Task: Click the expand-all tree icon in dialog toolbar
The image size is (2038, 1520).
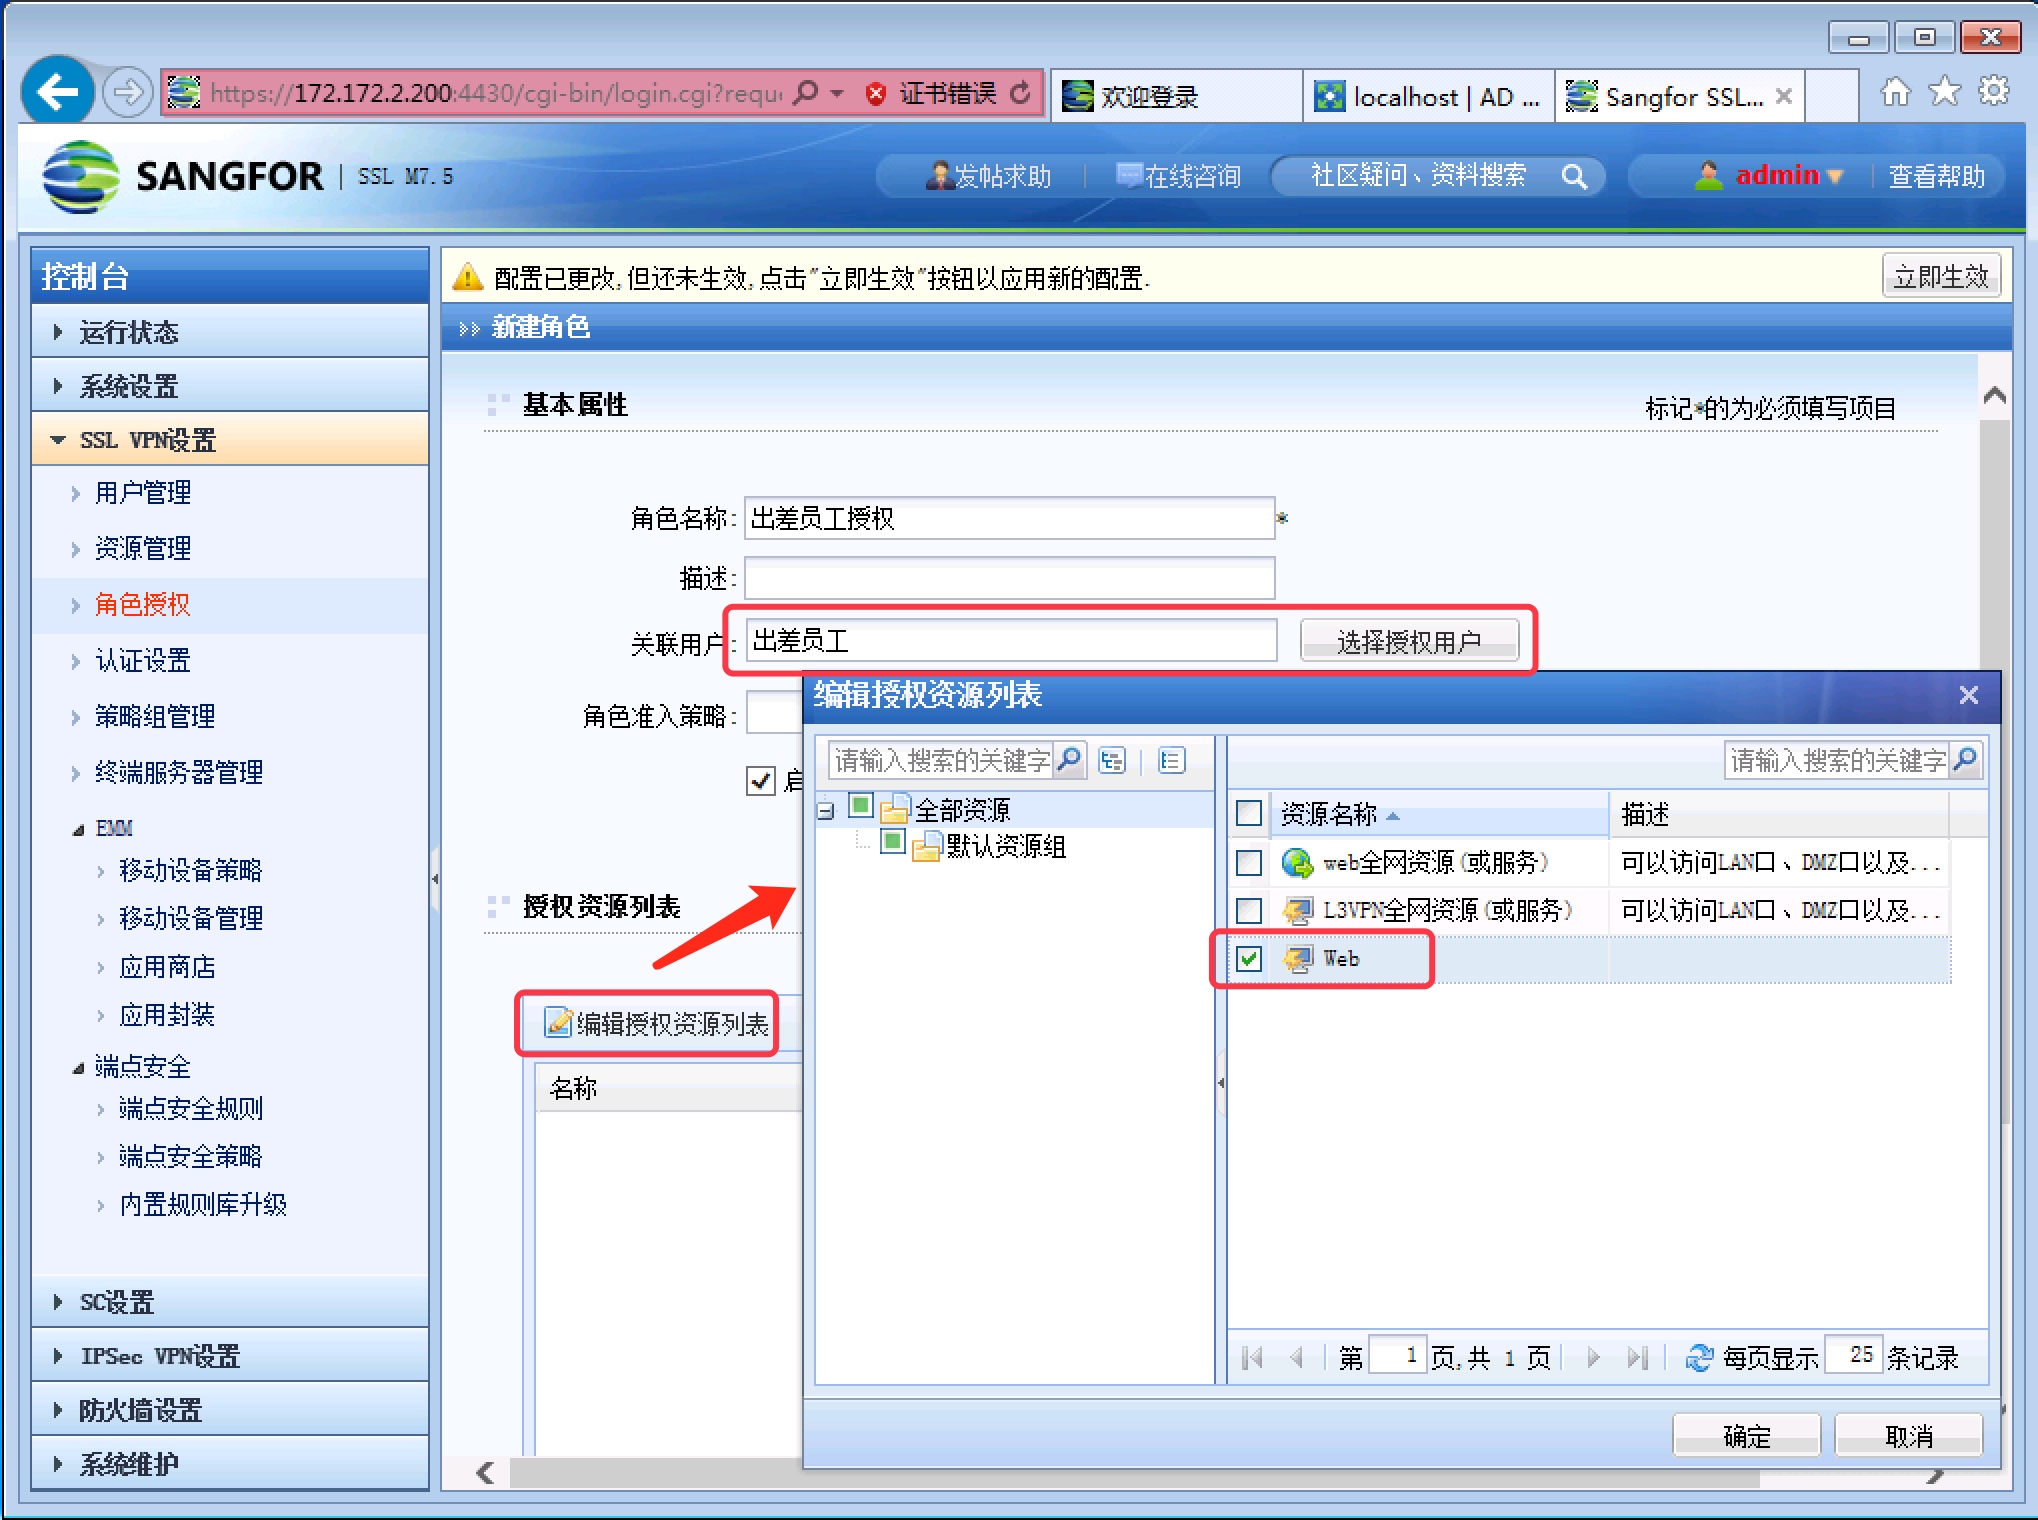Action: [x=1112, y=760]
